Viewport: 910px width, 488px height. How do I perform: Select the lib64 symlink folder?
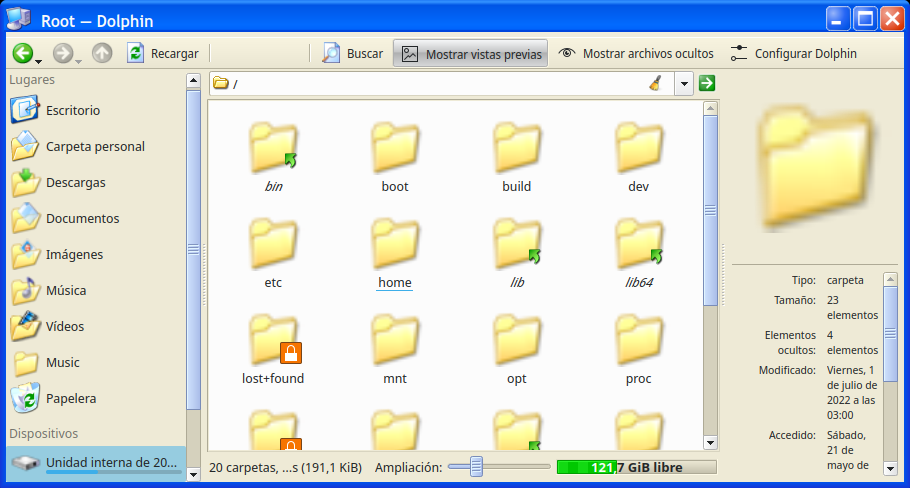click(x=638, y=254)
